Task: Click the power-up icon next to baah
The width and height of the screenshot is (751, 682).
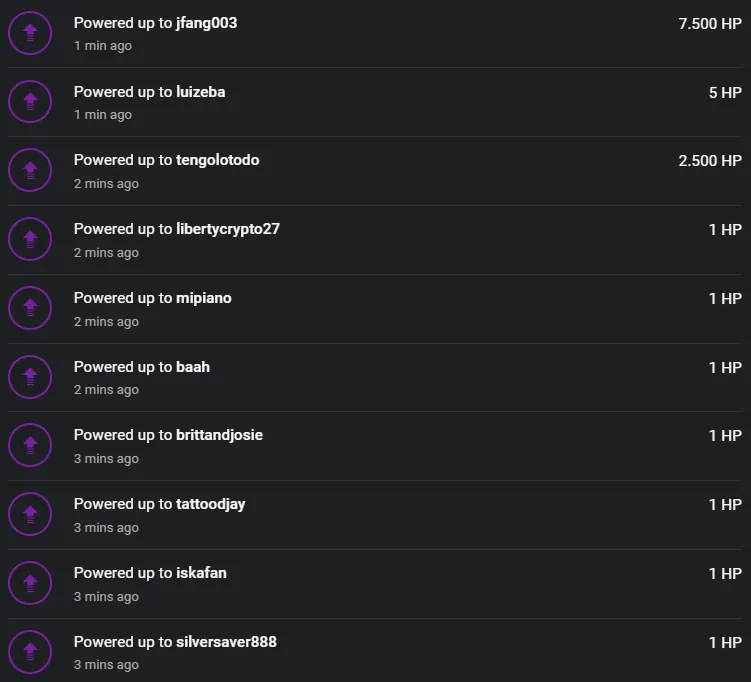Action: pos(30,377)
